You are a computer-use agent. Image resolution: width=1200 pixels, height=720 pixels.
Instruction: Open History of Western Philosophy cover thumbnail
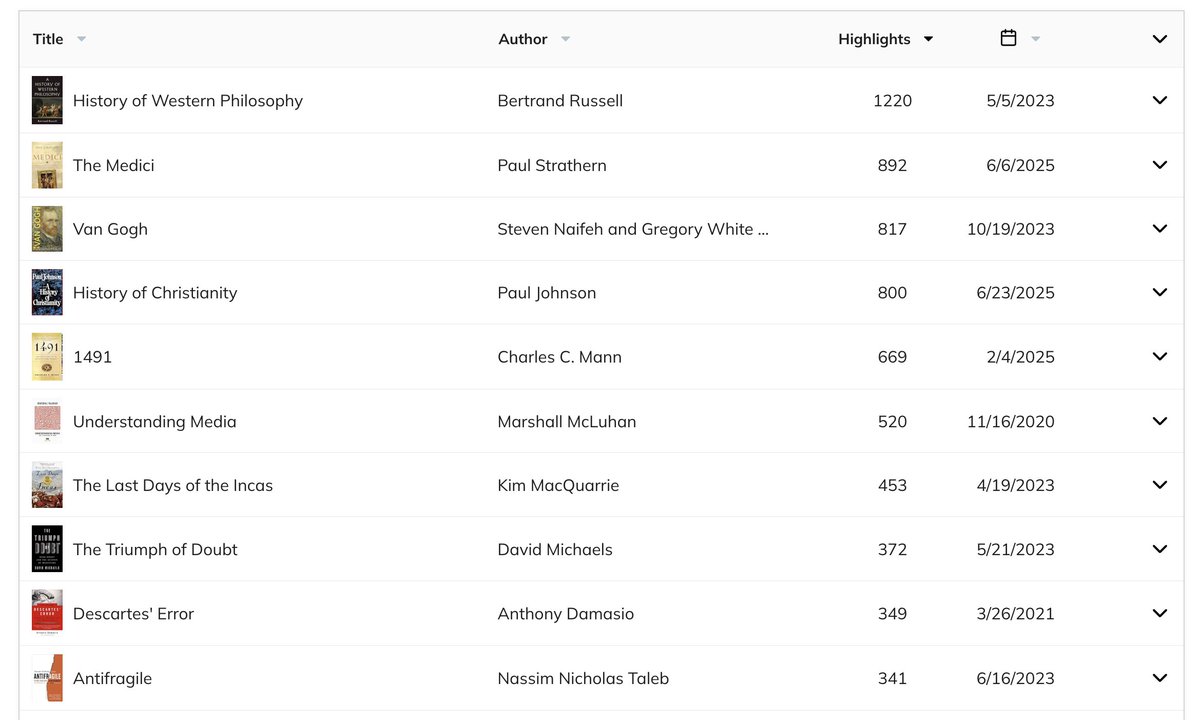point(47,100)
